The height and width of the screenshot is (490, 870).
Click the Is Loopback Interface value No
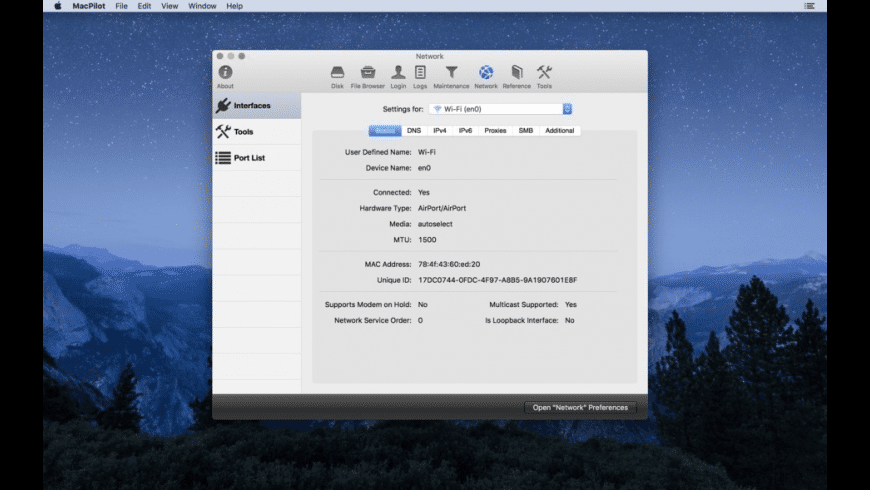(569, 320)
